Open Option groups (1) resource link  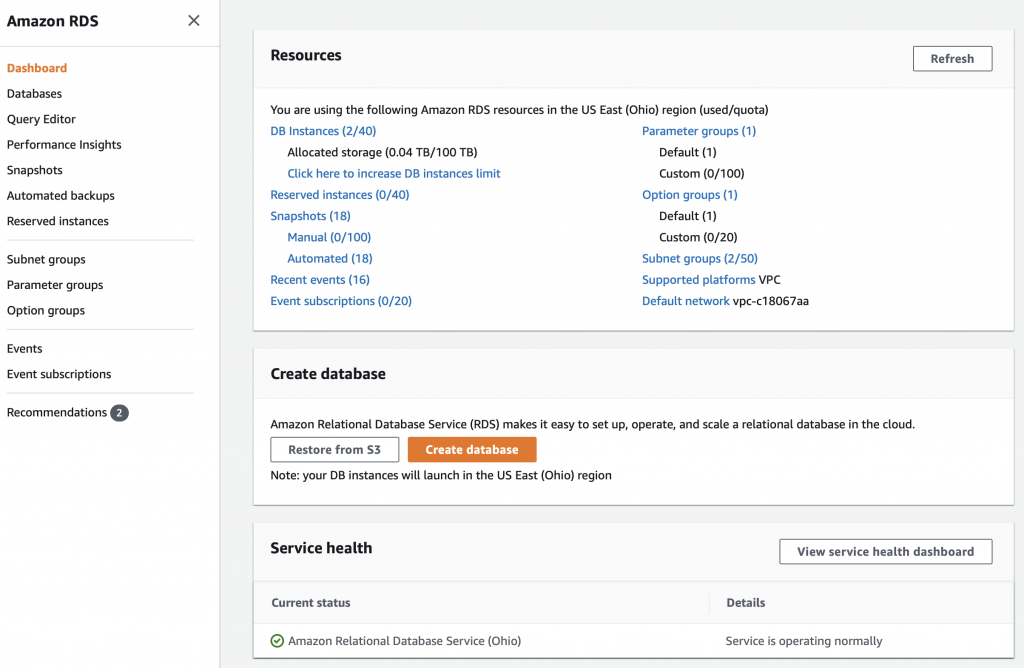pos(690,195)
